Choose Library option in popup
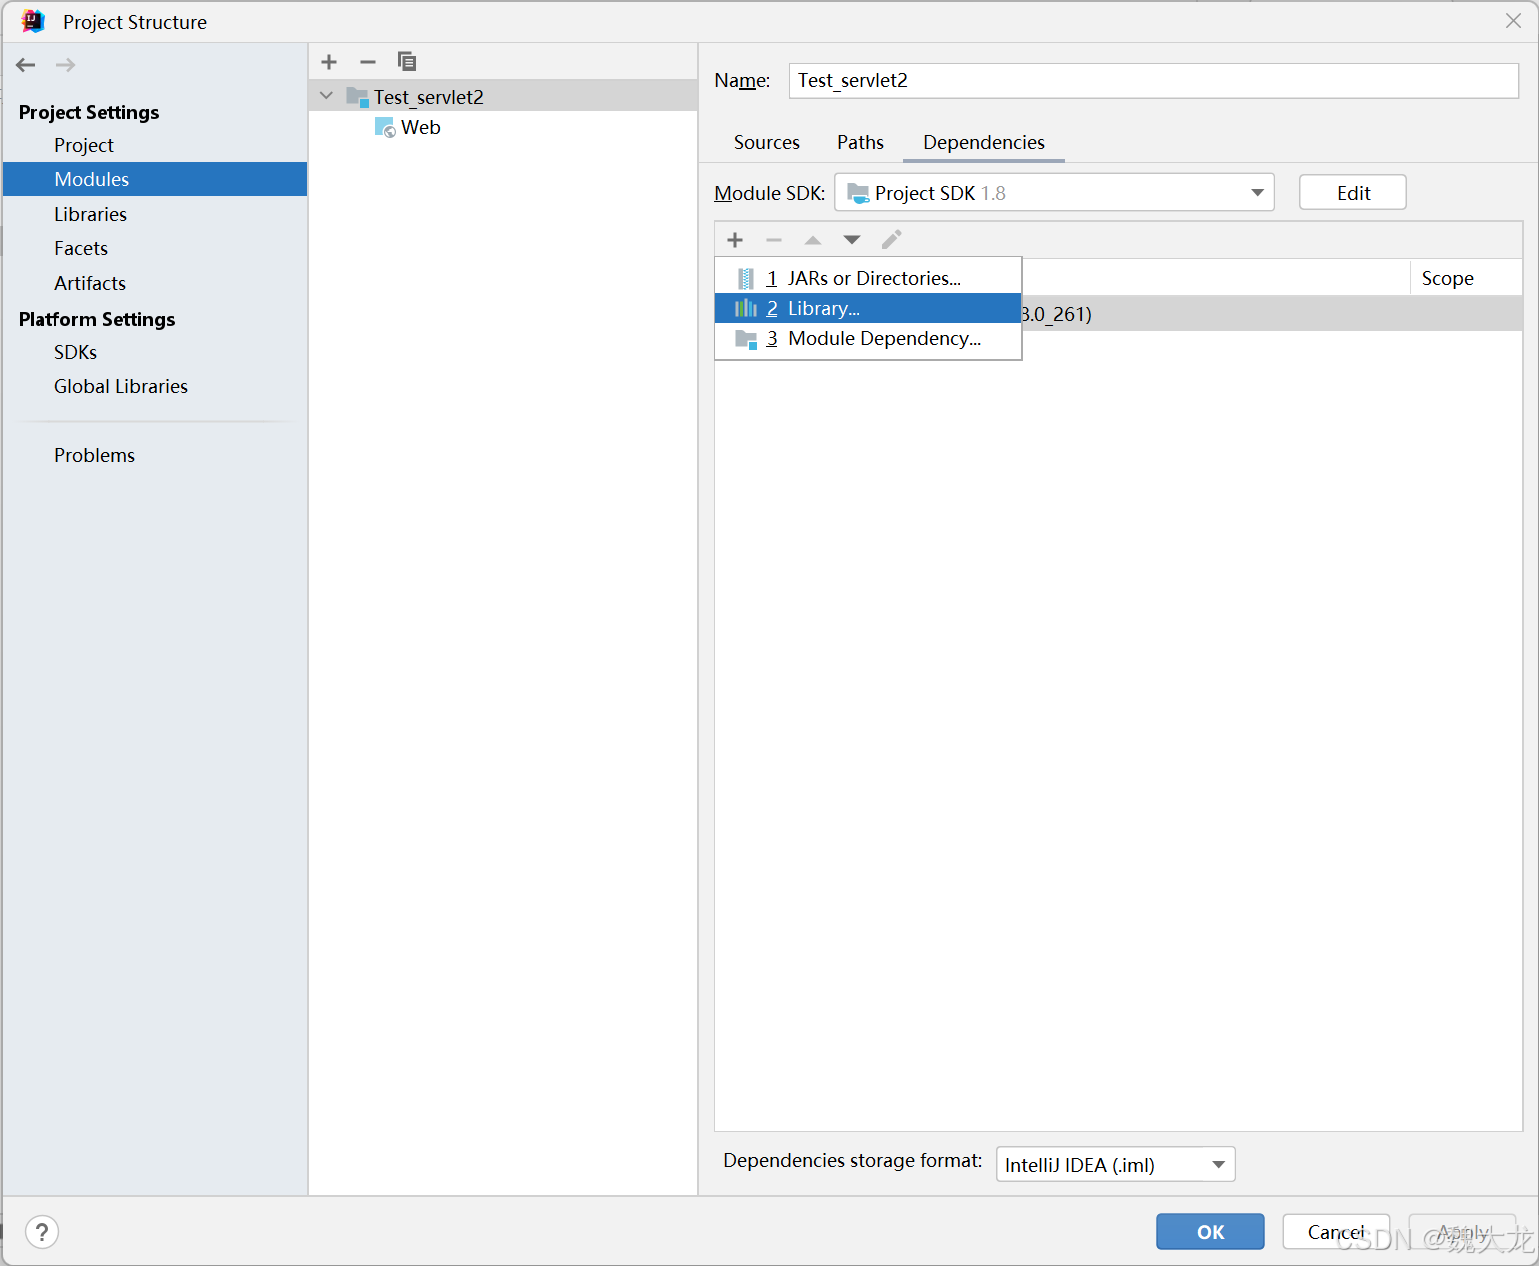Viewport: 1539px width, 1266px height. [x=868, y=308]
